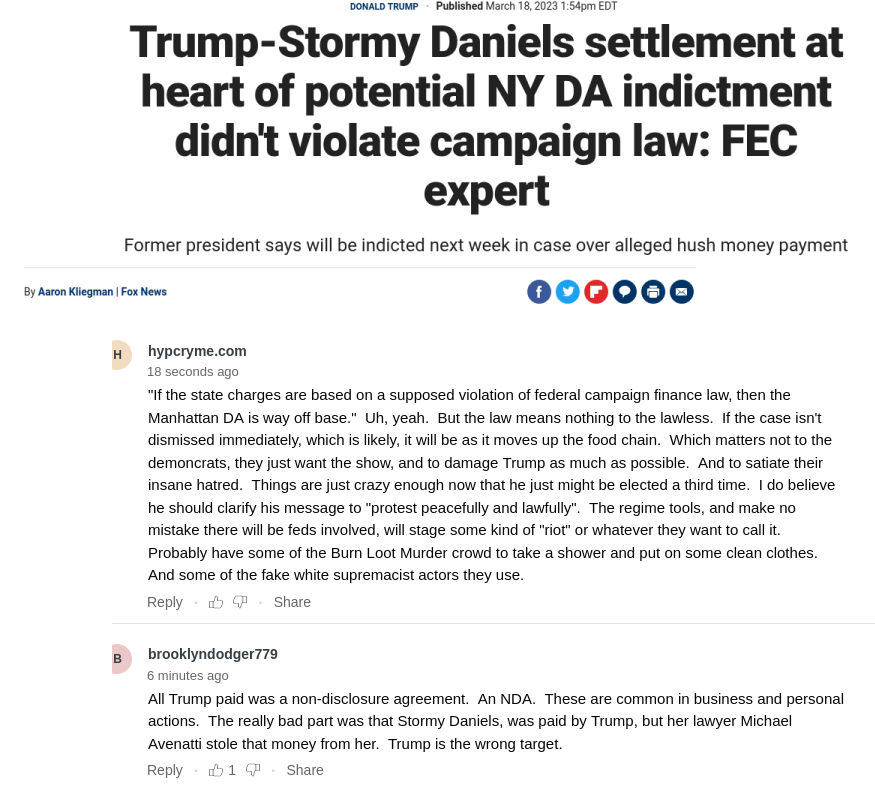Share brooklyndodger779's comment
Viewport: 875px width, 807px height.
(305, 770)
